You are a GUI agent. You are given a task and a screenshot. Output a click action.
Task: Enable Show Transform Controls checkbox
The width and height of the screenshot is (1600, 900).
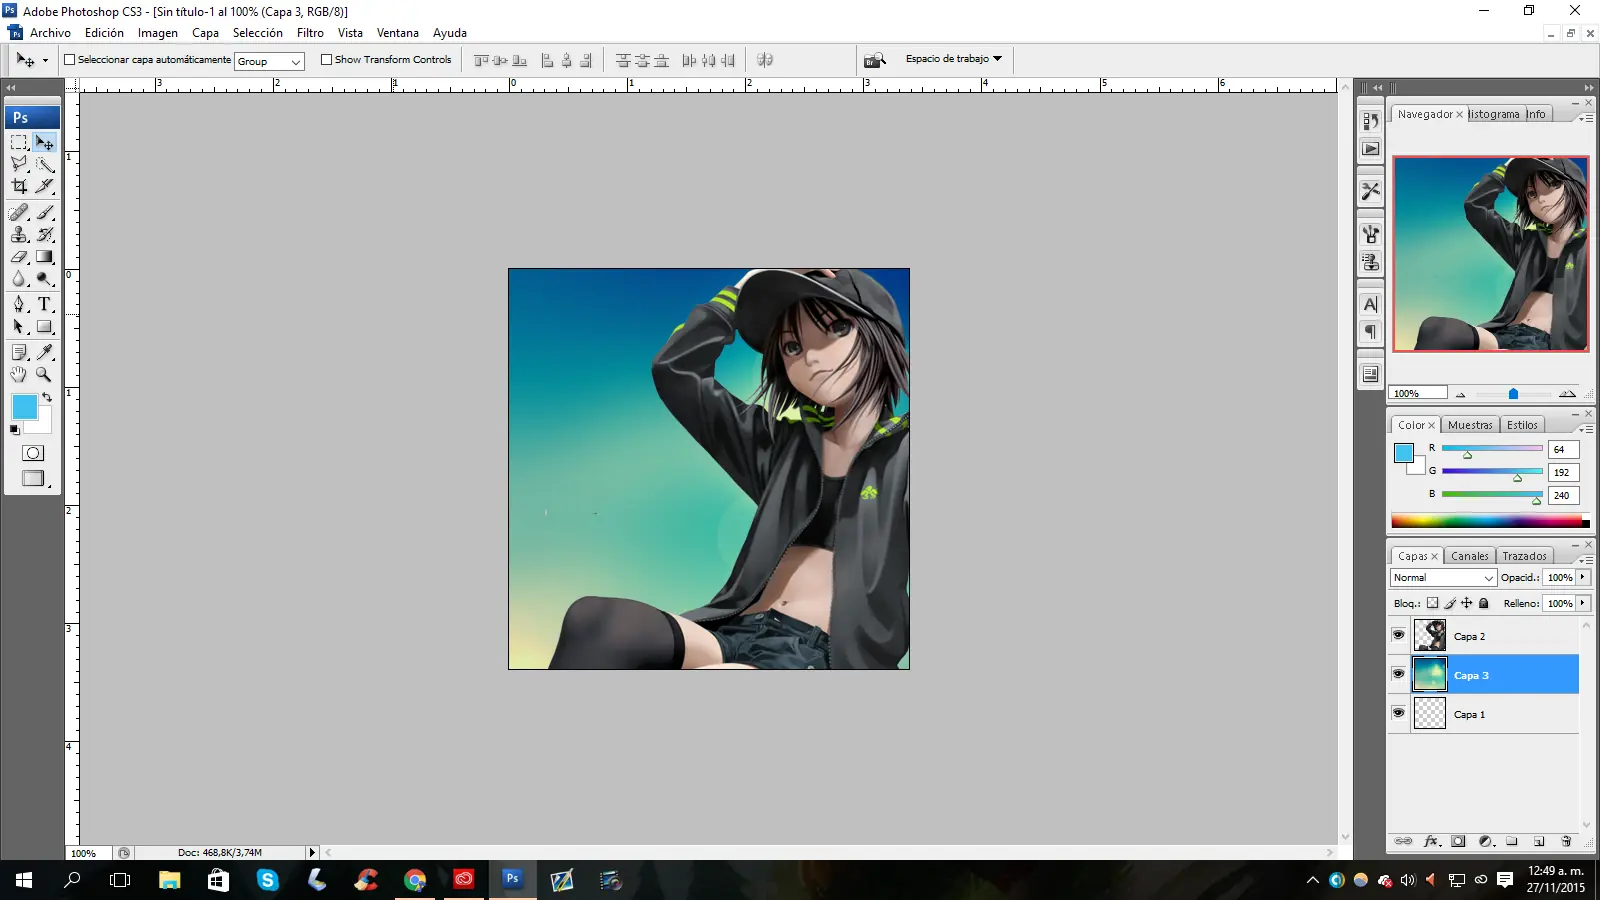pos(326,60)
